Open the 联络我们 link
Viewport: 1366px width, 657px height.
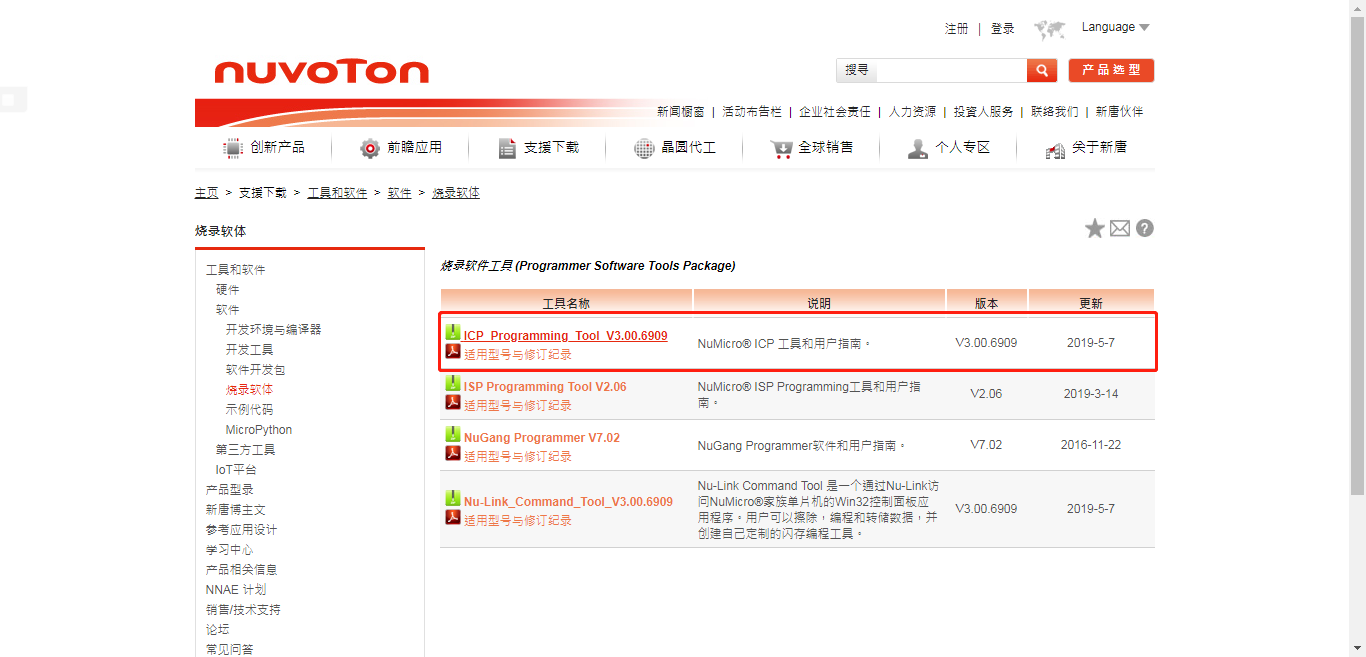1055,112
